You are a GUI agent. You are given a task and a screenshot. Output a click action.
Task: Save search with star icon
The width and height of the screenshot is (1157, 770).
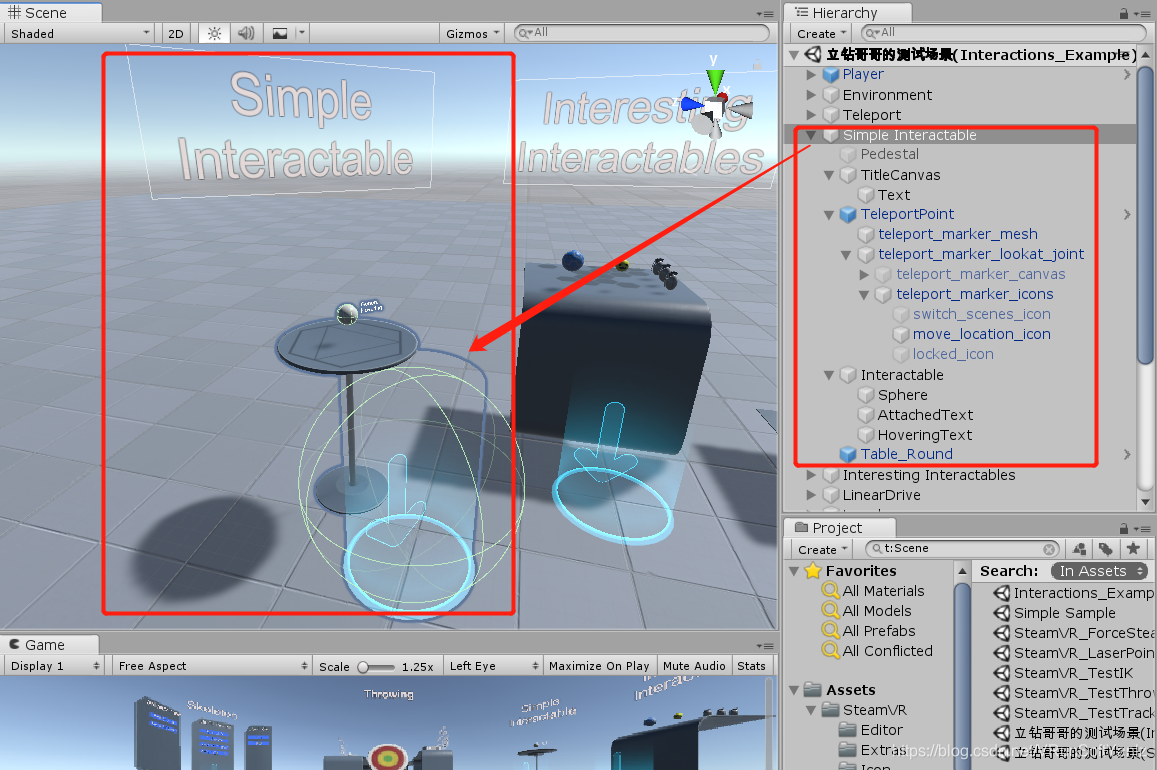coord(1133,549)
